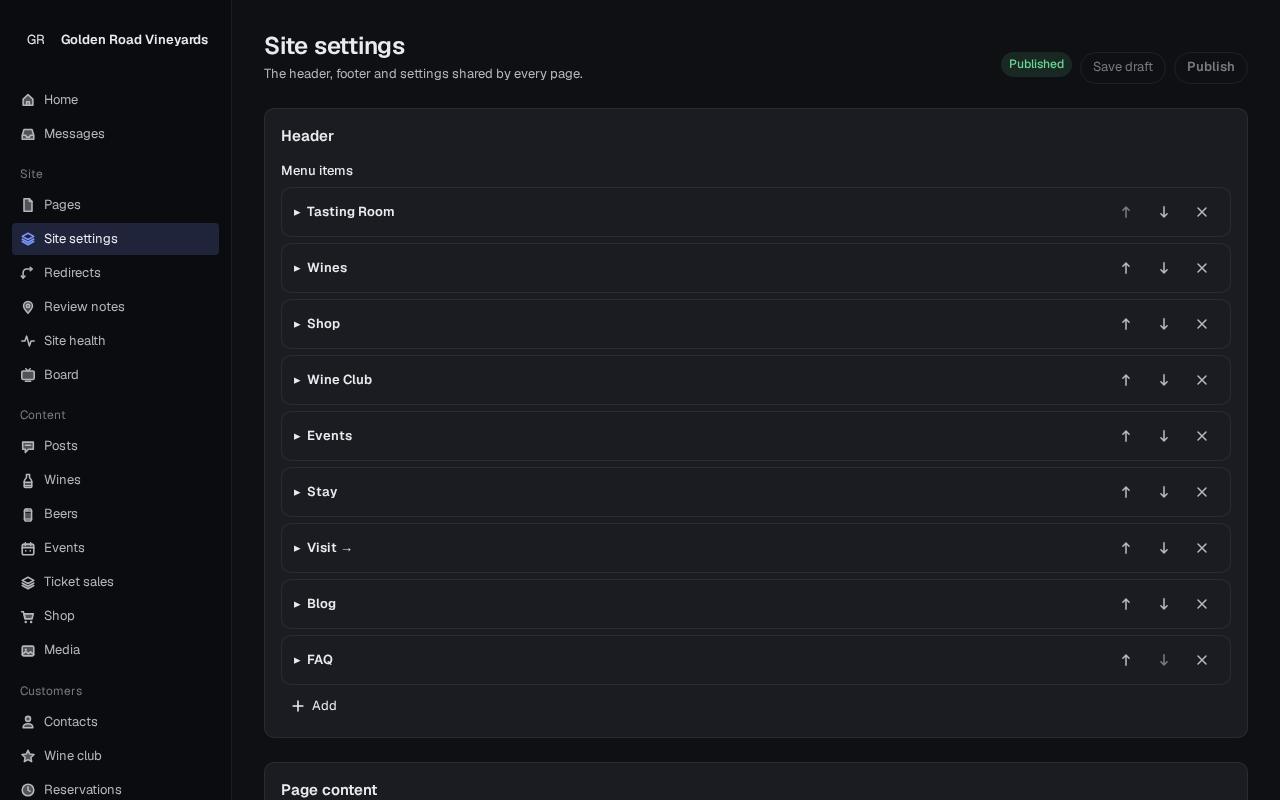Click the Publish button
The height and width of the screenshot is (800, 1280).
(x=1210, y=67)
